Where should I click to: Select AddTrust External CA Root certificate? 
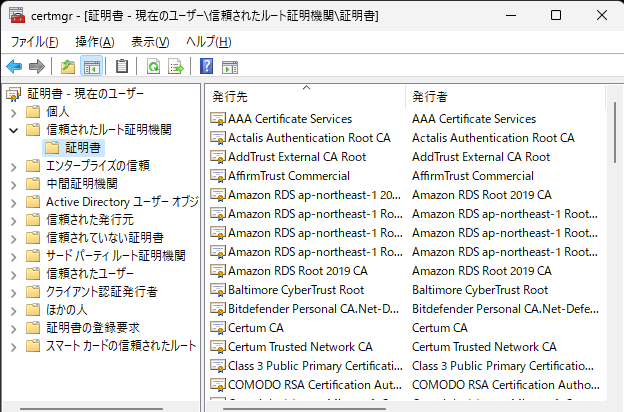coord(297,157)
